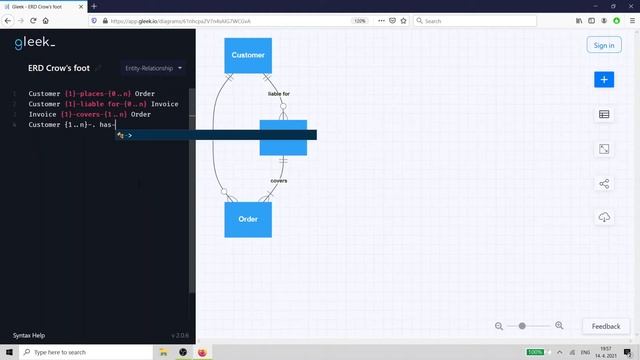Click code line 'Invoice {1}-covers-{1..n} Order'

tap(90, 114)
